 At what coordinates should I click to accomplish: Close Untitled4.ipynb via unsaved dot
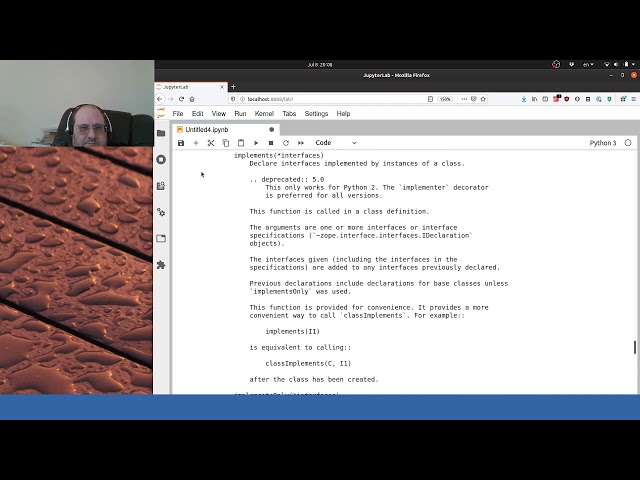tap(271, 130)
